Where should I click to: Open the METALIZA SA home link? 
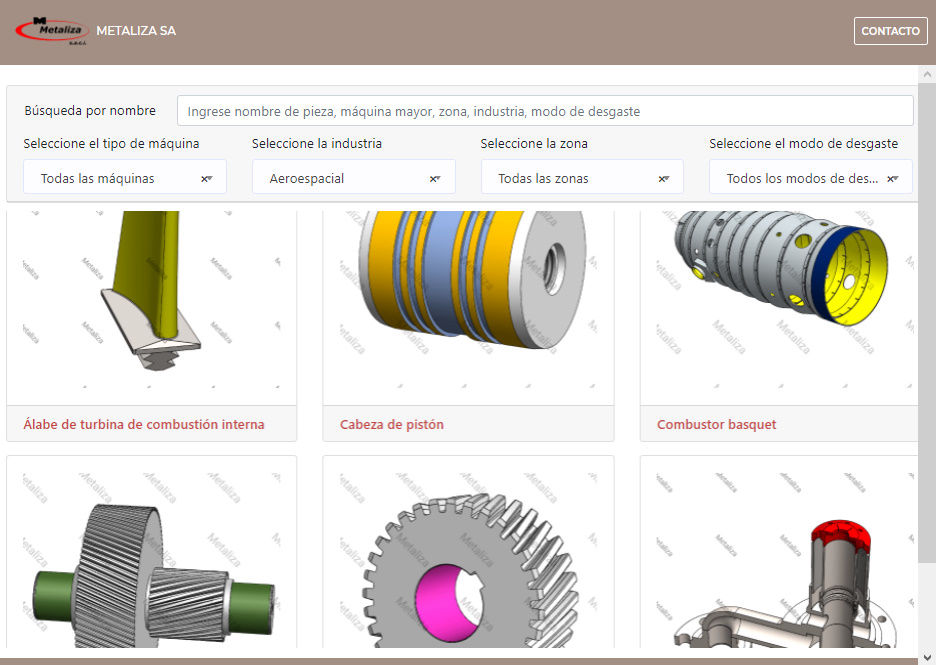point(136,31)
